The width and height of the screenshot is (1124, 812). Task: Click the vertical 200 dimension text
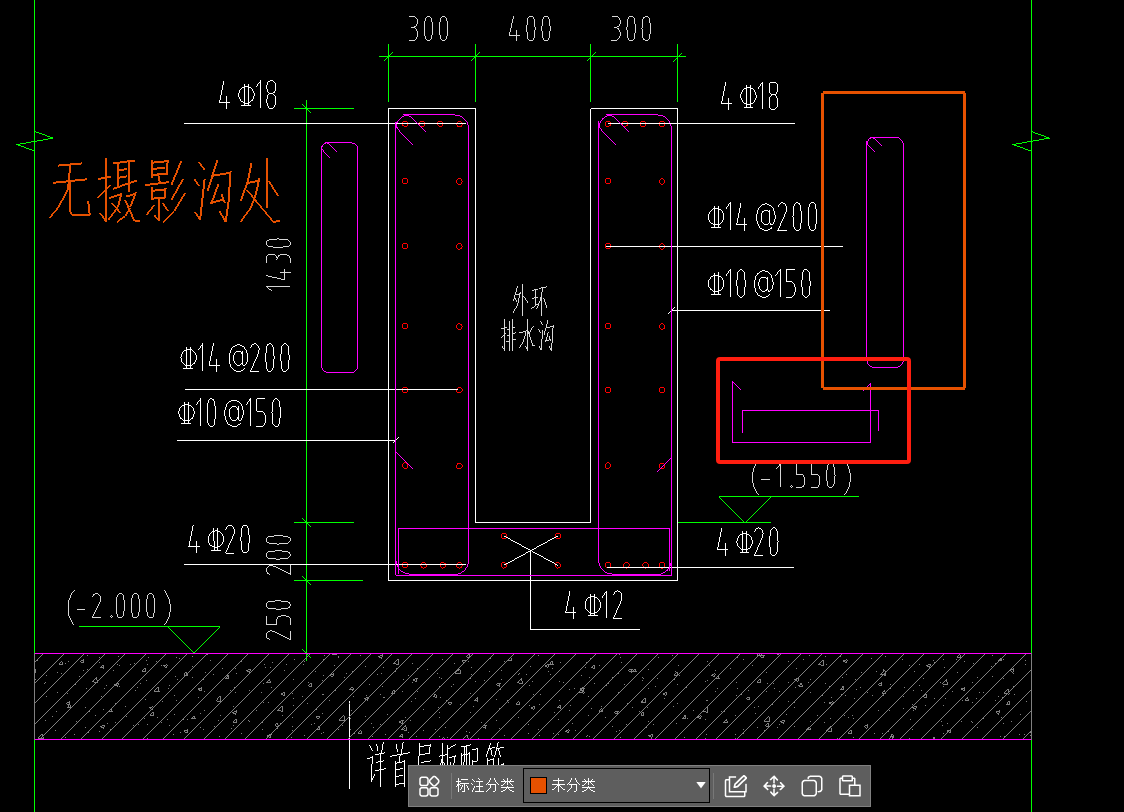pyautogui.click(x=279, y=554)
